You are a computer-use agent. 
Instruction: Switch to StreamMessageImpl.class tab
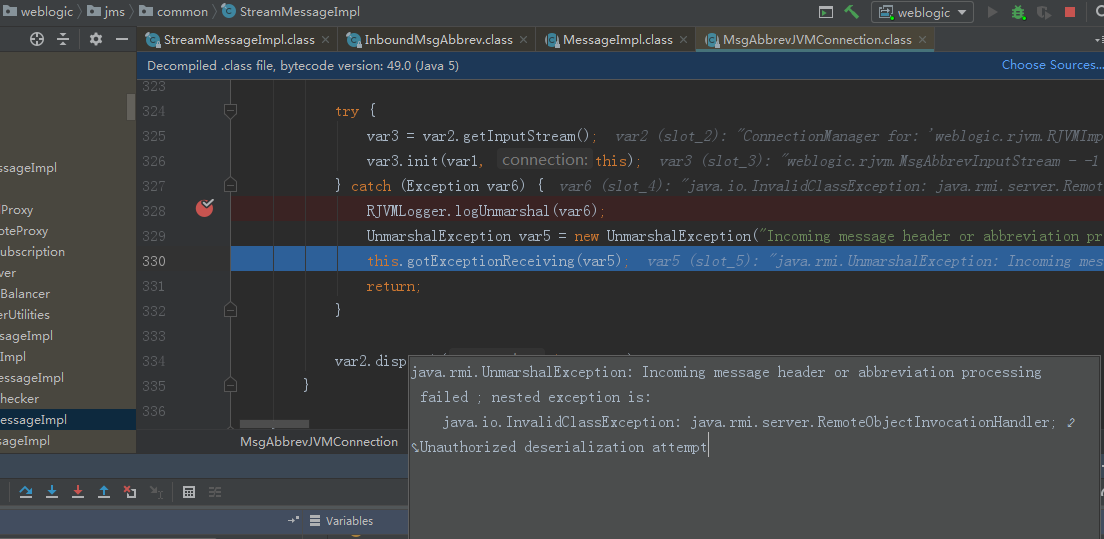coord(237,39)
